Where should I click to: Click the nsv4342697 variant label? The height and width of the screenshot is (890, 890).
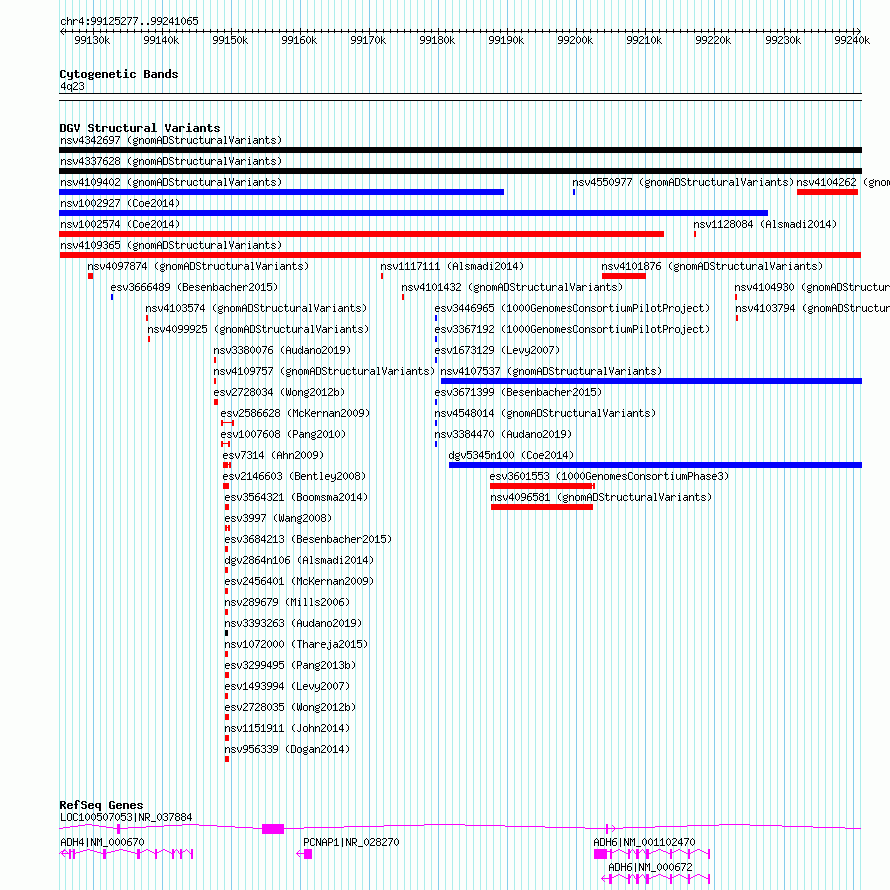click(x=171, y=140)
